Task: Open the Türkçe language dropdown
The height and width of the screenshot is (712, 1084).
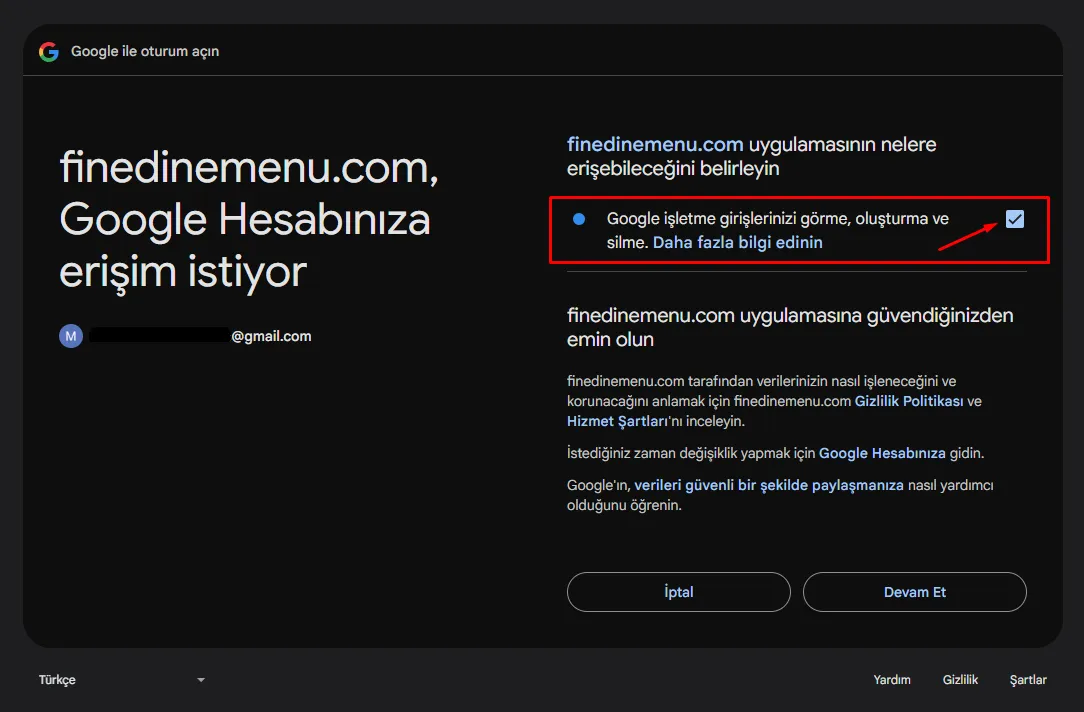Action: pyautogui.click(x=122, y=680)
